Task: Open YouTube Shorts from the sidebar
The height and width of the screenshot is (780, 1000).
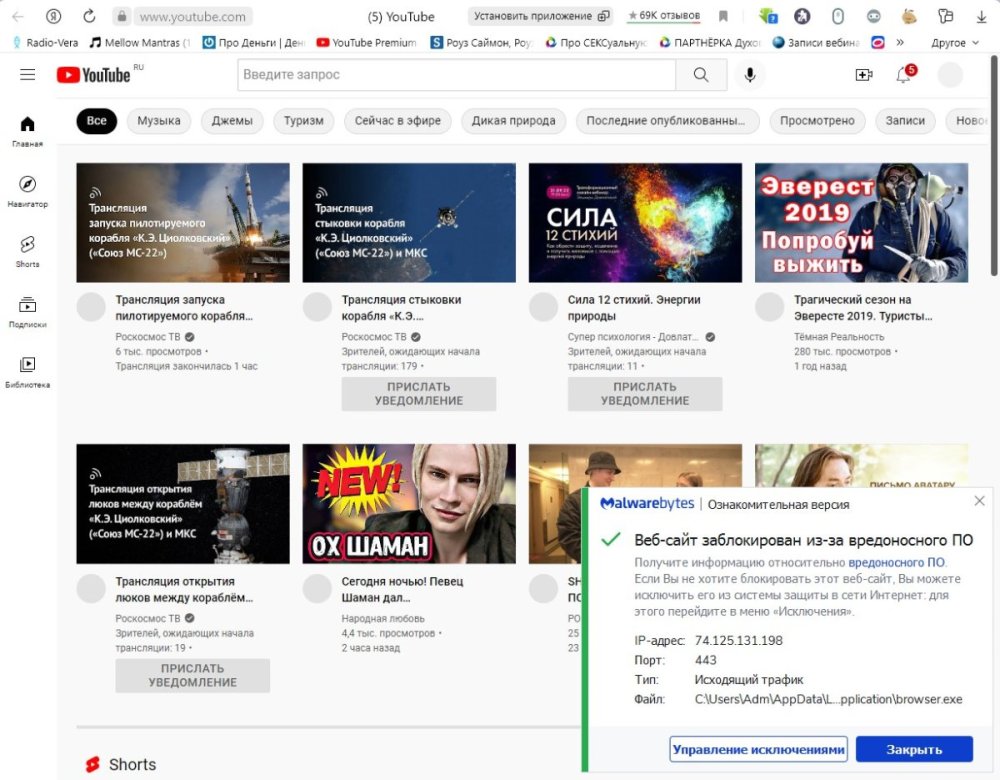Action: pos(27,250)
